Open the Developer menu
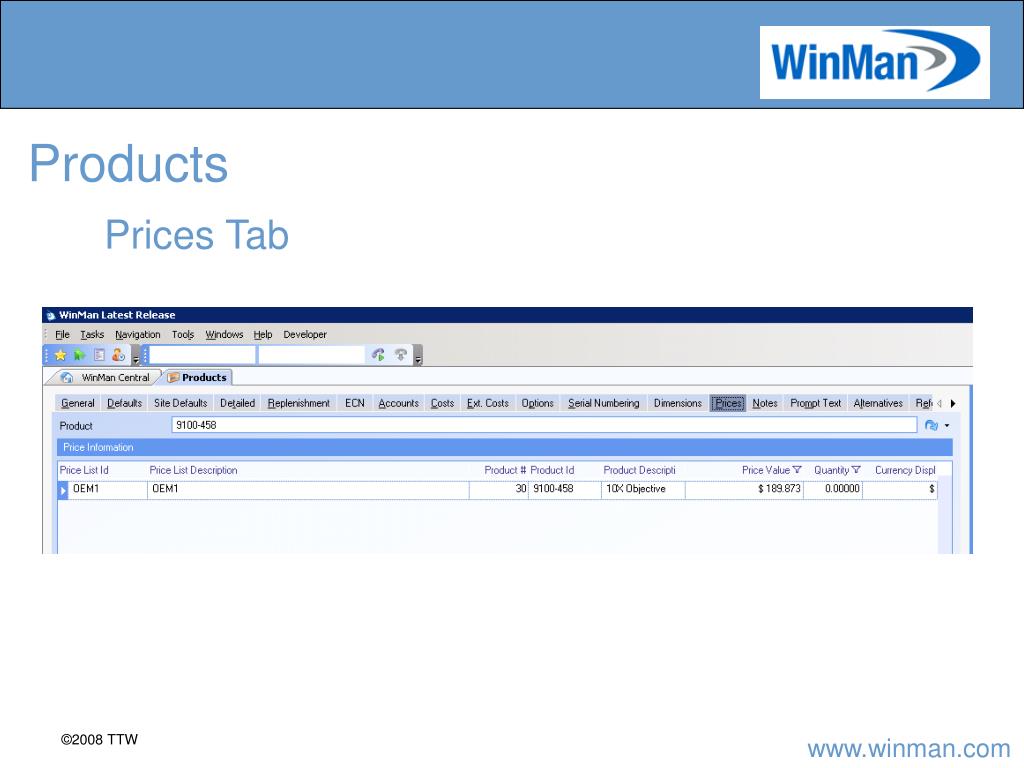This screenshot has width=1024, height=768. 305,334
